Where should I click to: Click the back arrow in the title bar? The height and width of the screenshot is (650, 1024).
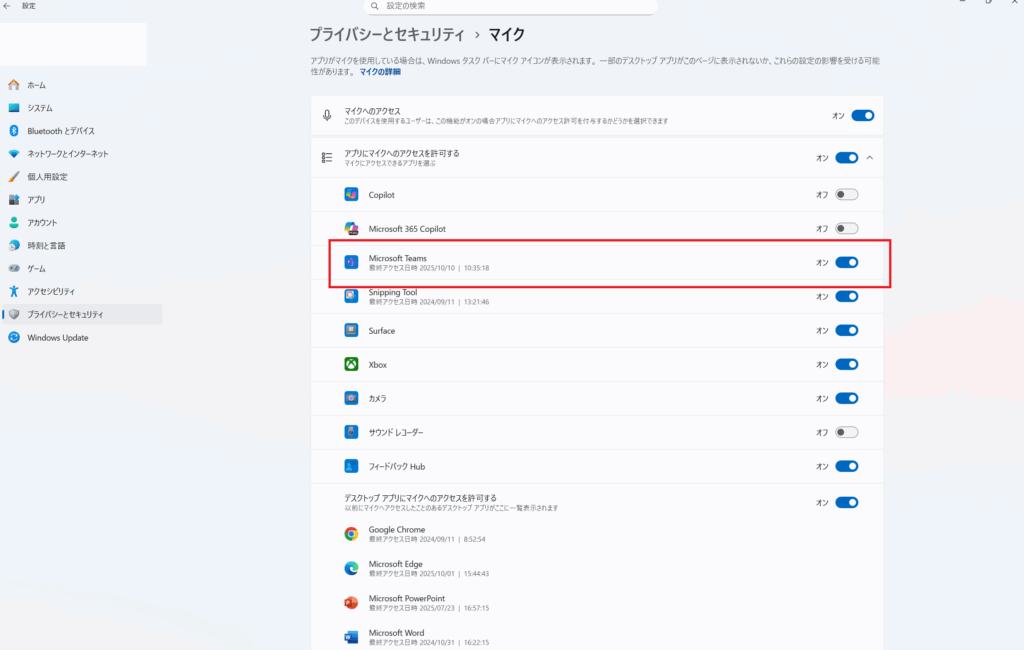[x=8, y=6]
